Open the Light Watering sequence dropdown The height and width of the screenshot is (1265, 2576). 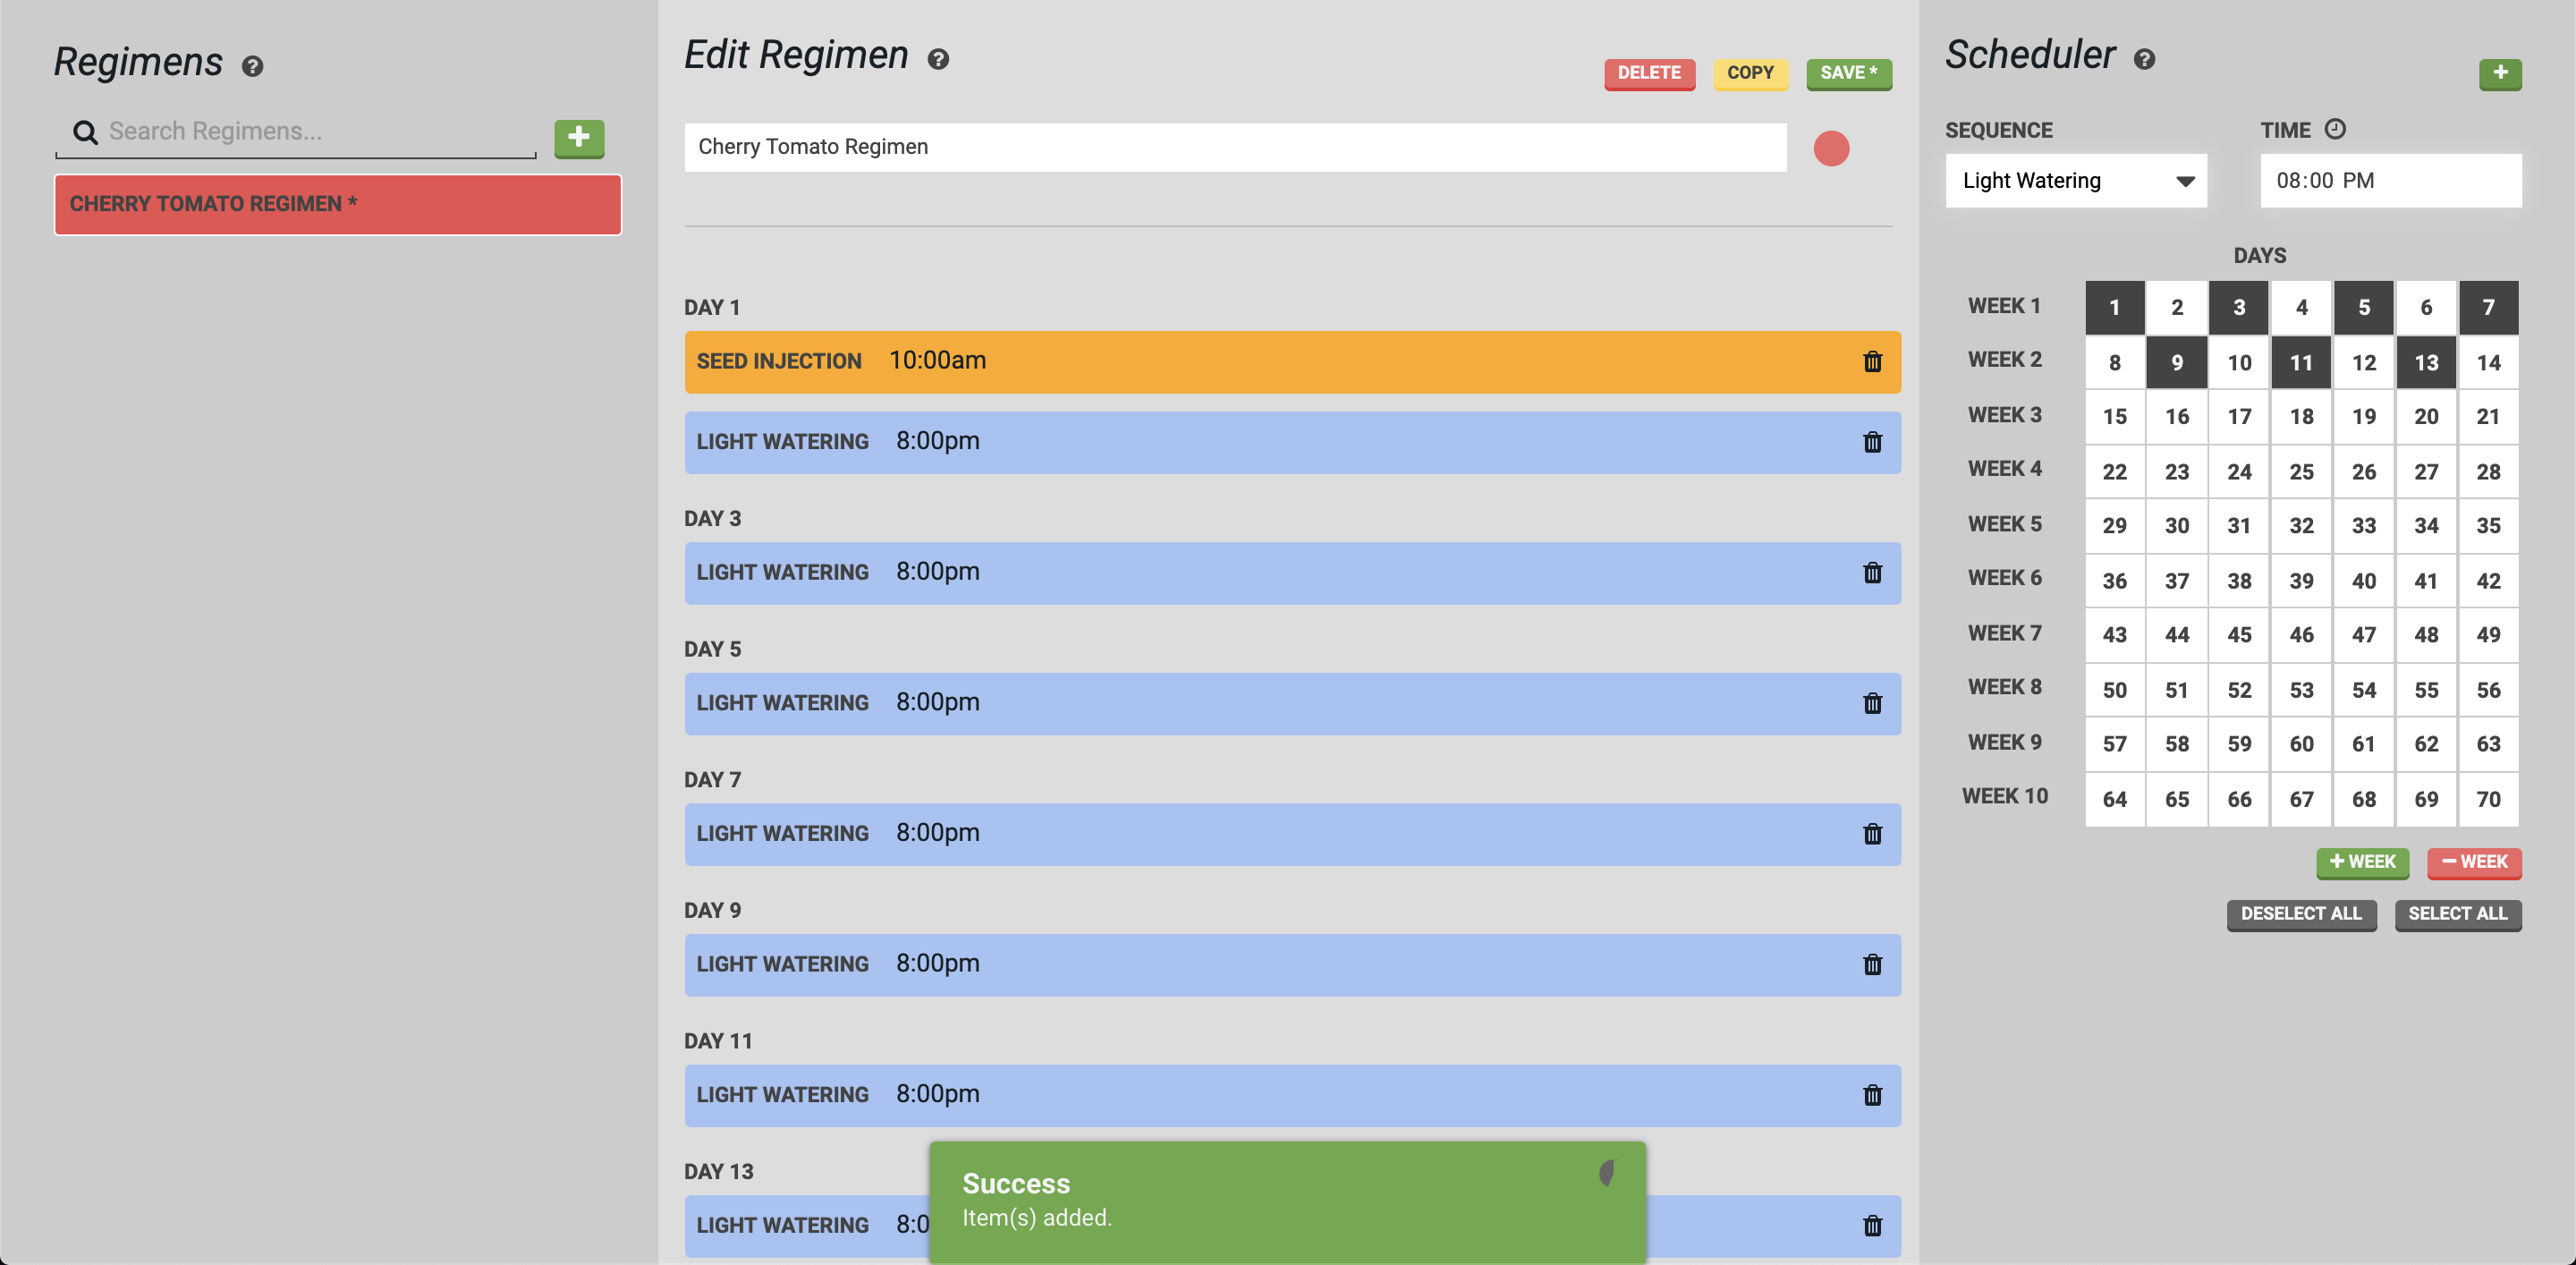(2075, 181)
